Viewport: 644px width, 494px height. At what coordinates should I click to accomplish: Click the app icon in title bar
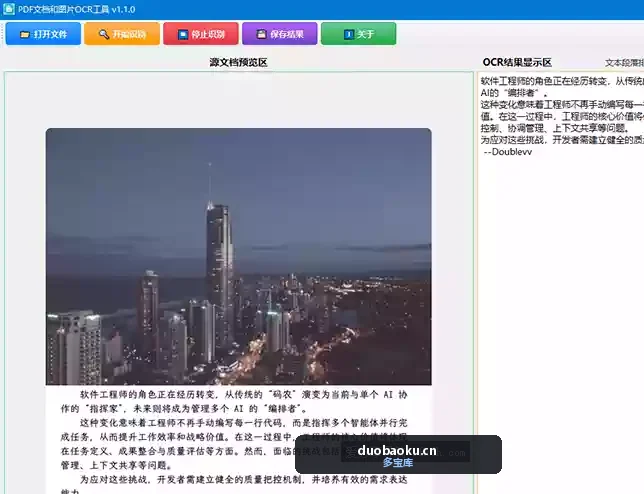[x=8, y=9]
